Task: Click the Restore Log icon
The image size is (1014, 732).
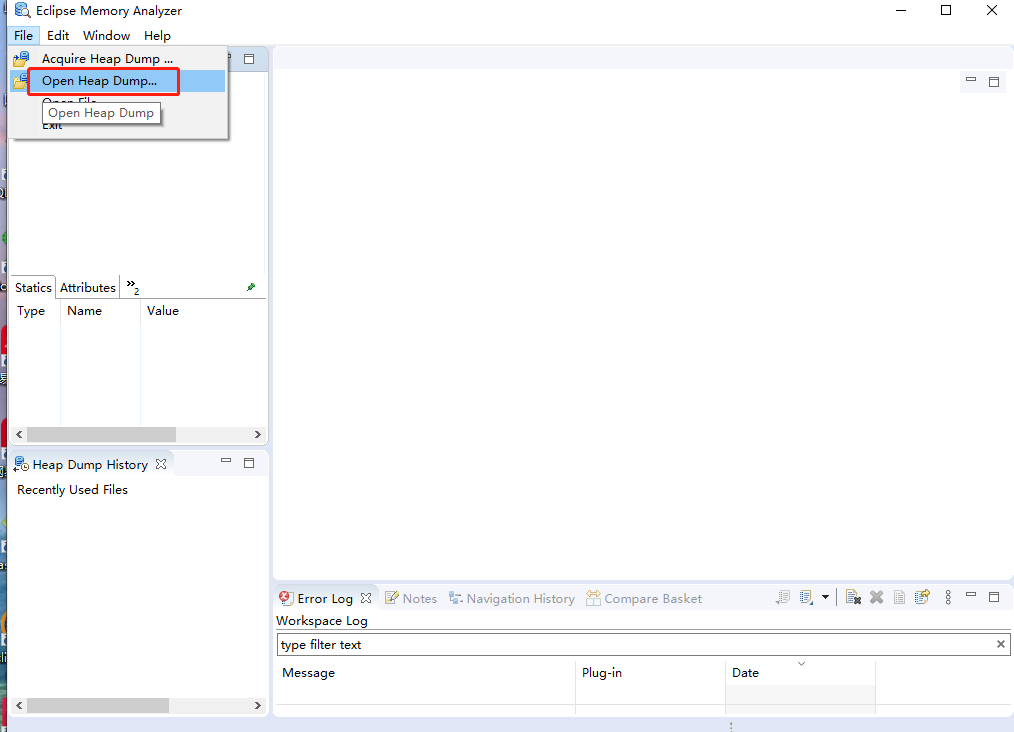Action: [x=922, y=596]
